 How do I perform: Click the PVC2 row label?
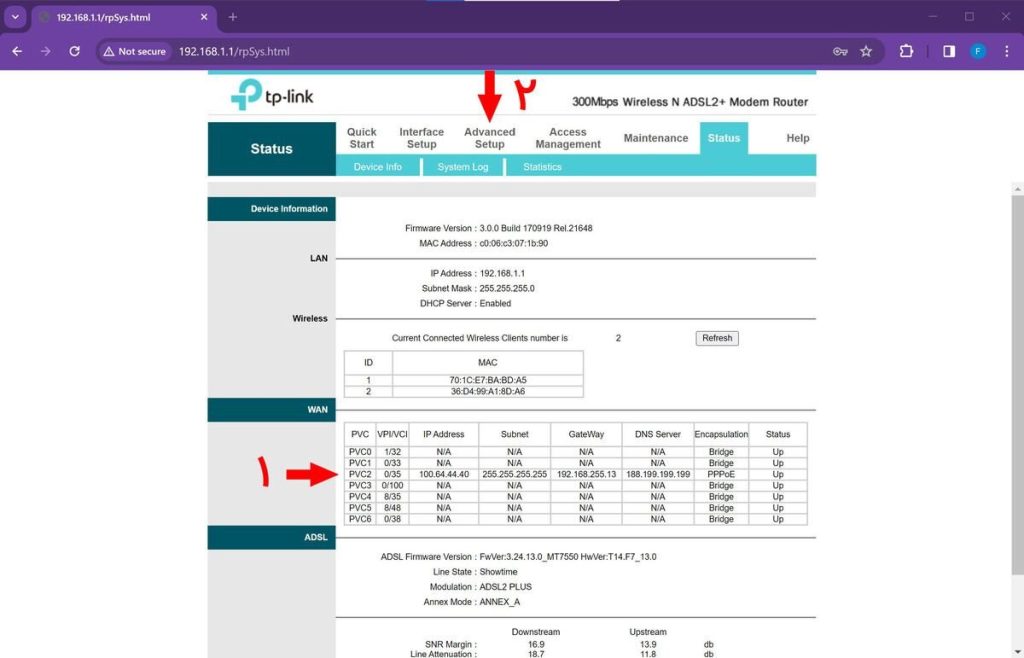click(360, 474)
